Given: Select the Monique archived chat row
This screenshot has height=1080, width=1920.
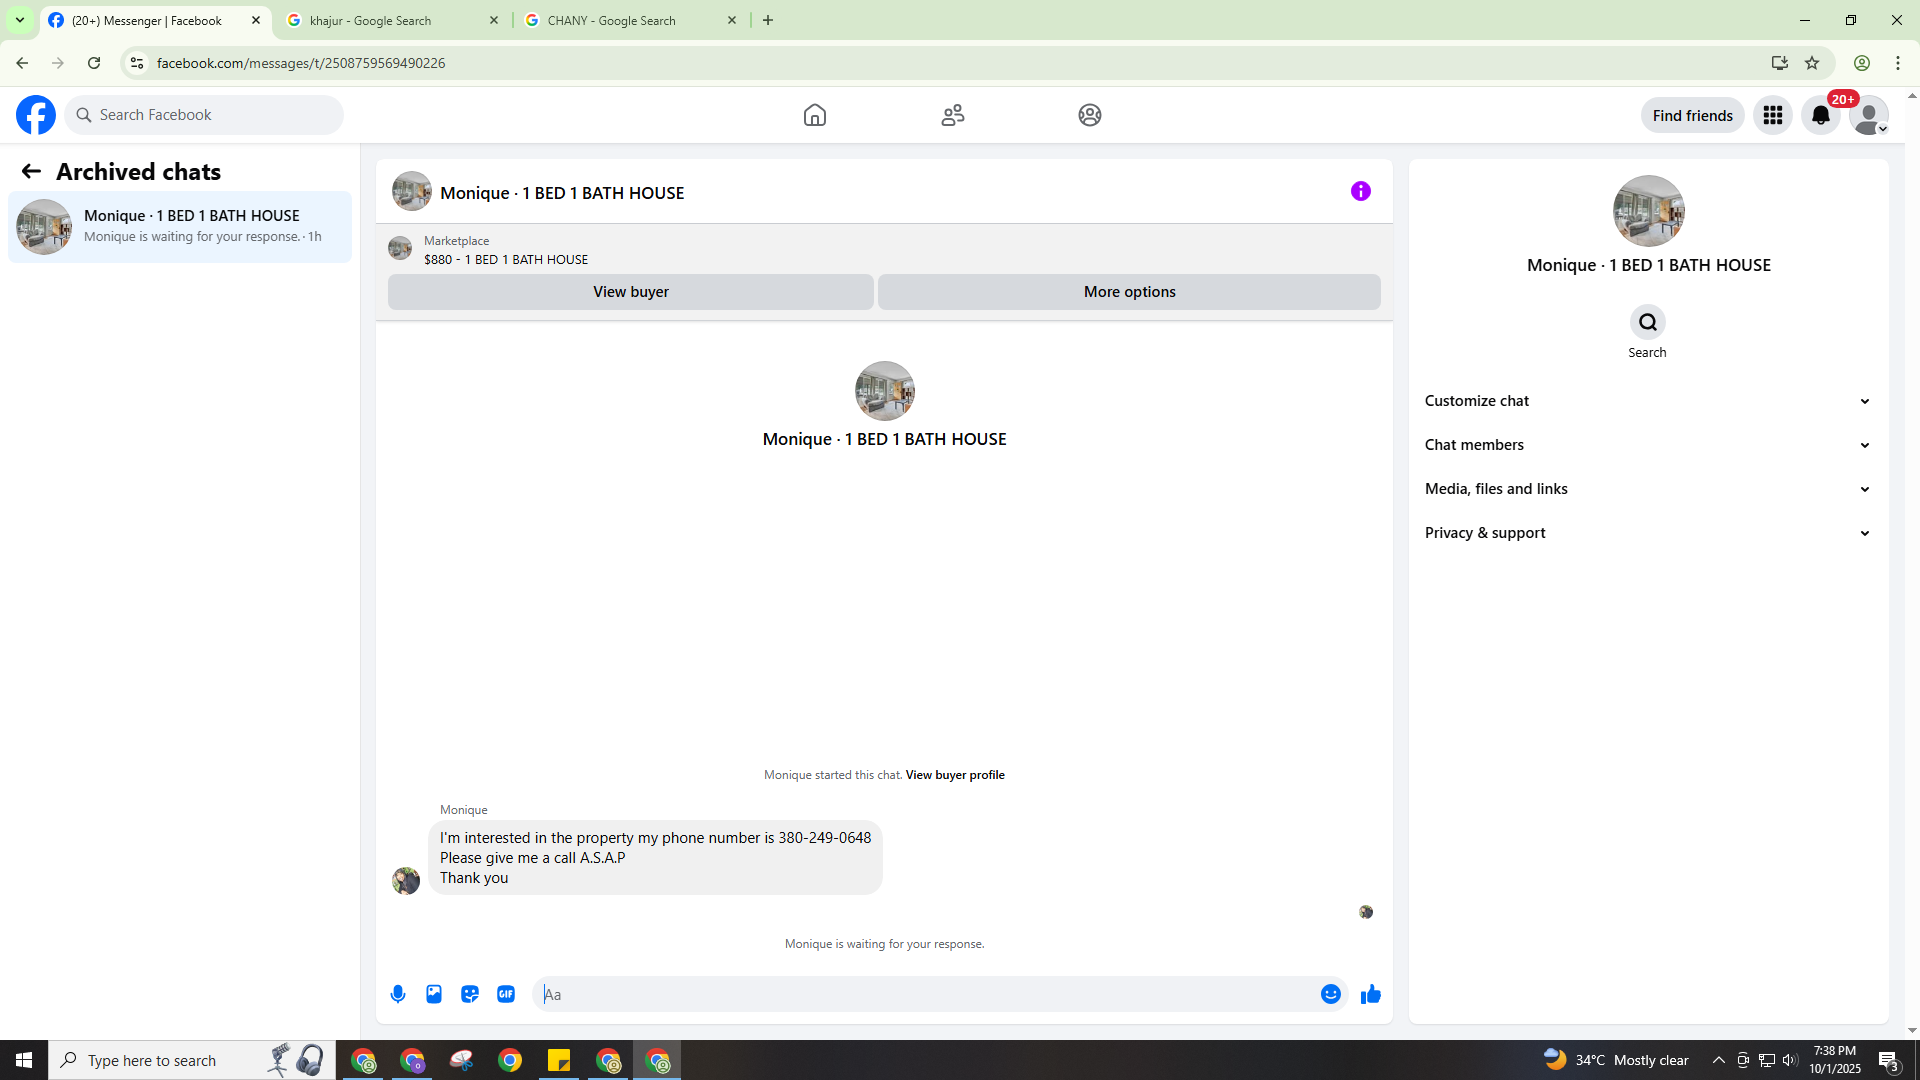Looking at the screenshot, I should tap(180, 227).
